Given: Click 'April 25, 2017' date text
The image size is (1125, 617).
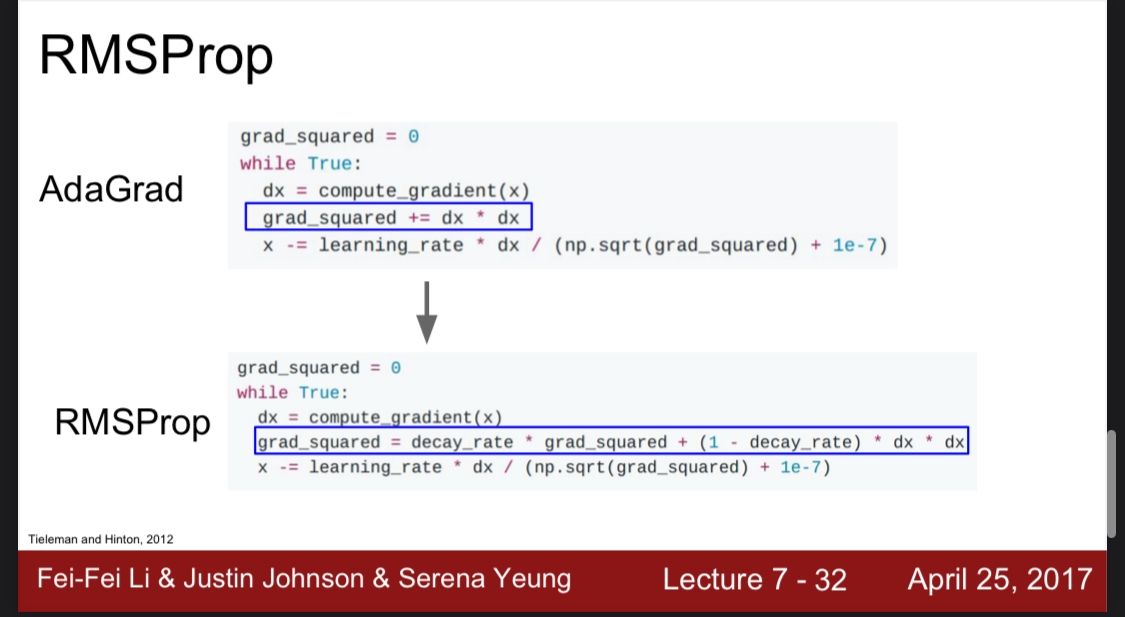Looking at the screenshot, I should tap(1000, 580).
